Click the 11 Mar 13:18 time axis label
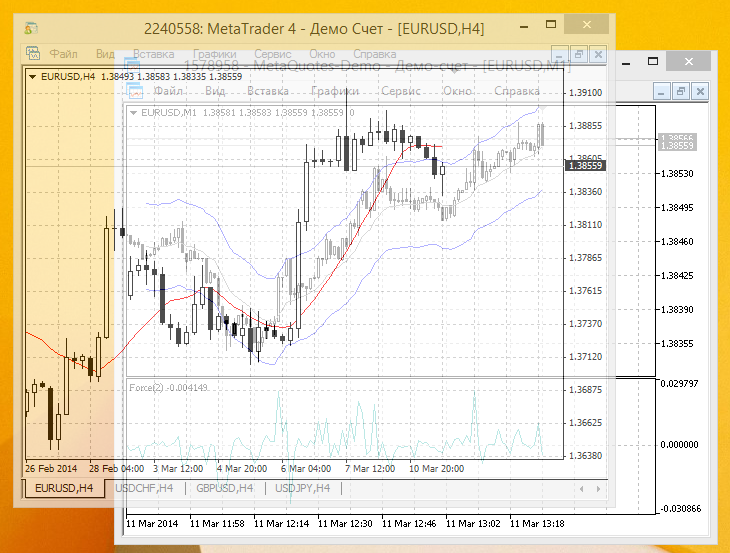 [537, 524]
